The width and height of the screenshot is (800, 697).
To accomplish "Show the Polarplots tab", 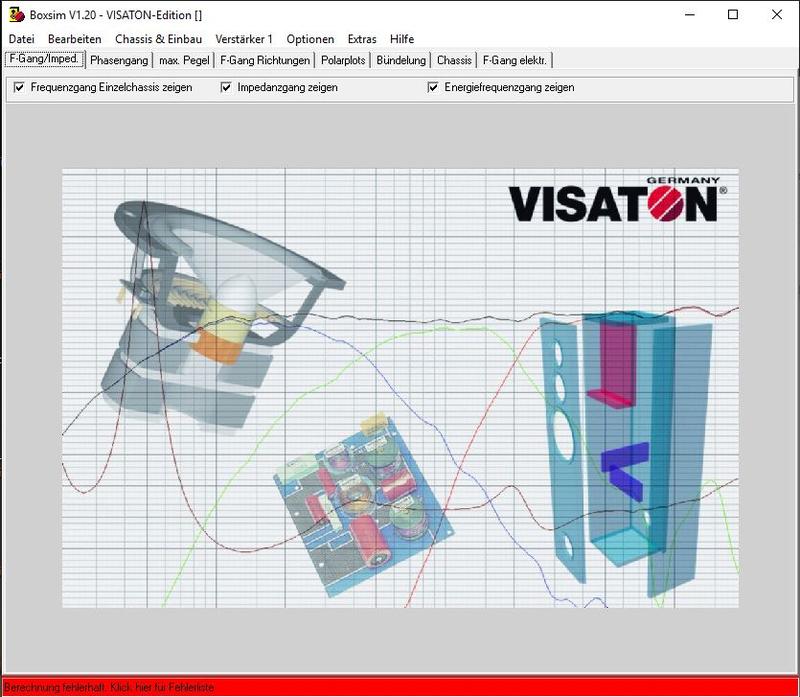I will [343, 60].
